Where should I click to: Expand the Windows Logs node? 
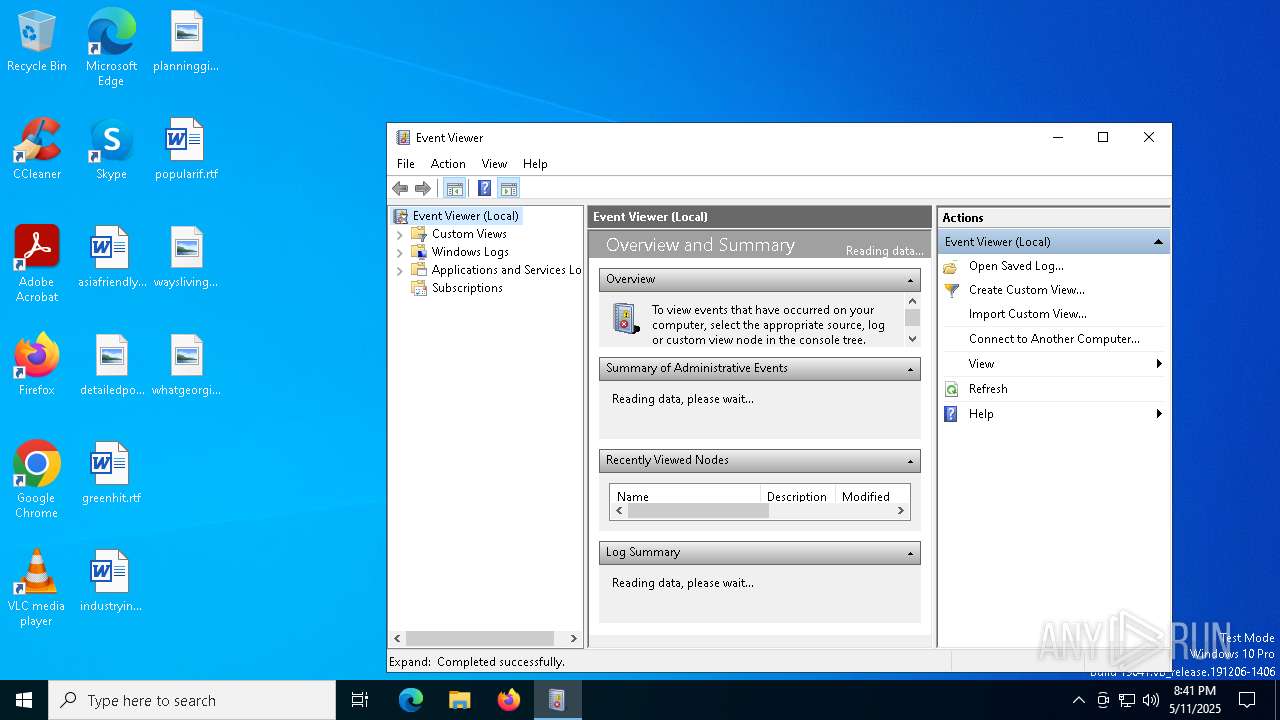[400, 252]
